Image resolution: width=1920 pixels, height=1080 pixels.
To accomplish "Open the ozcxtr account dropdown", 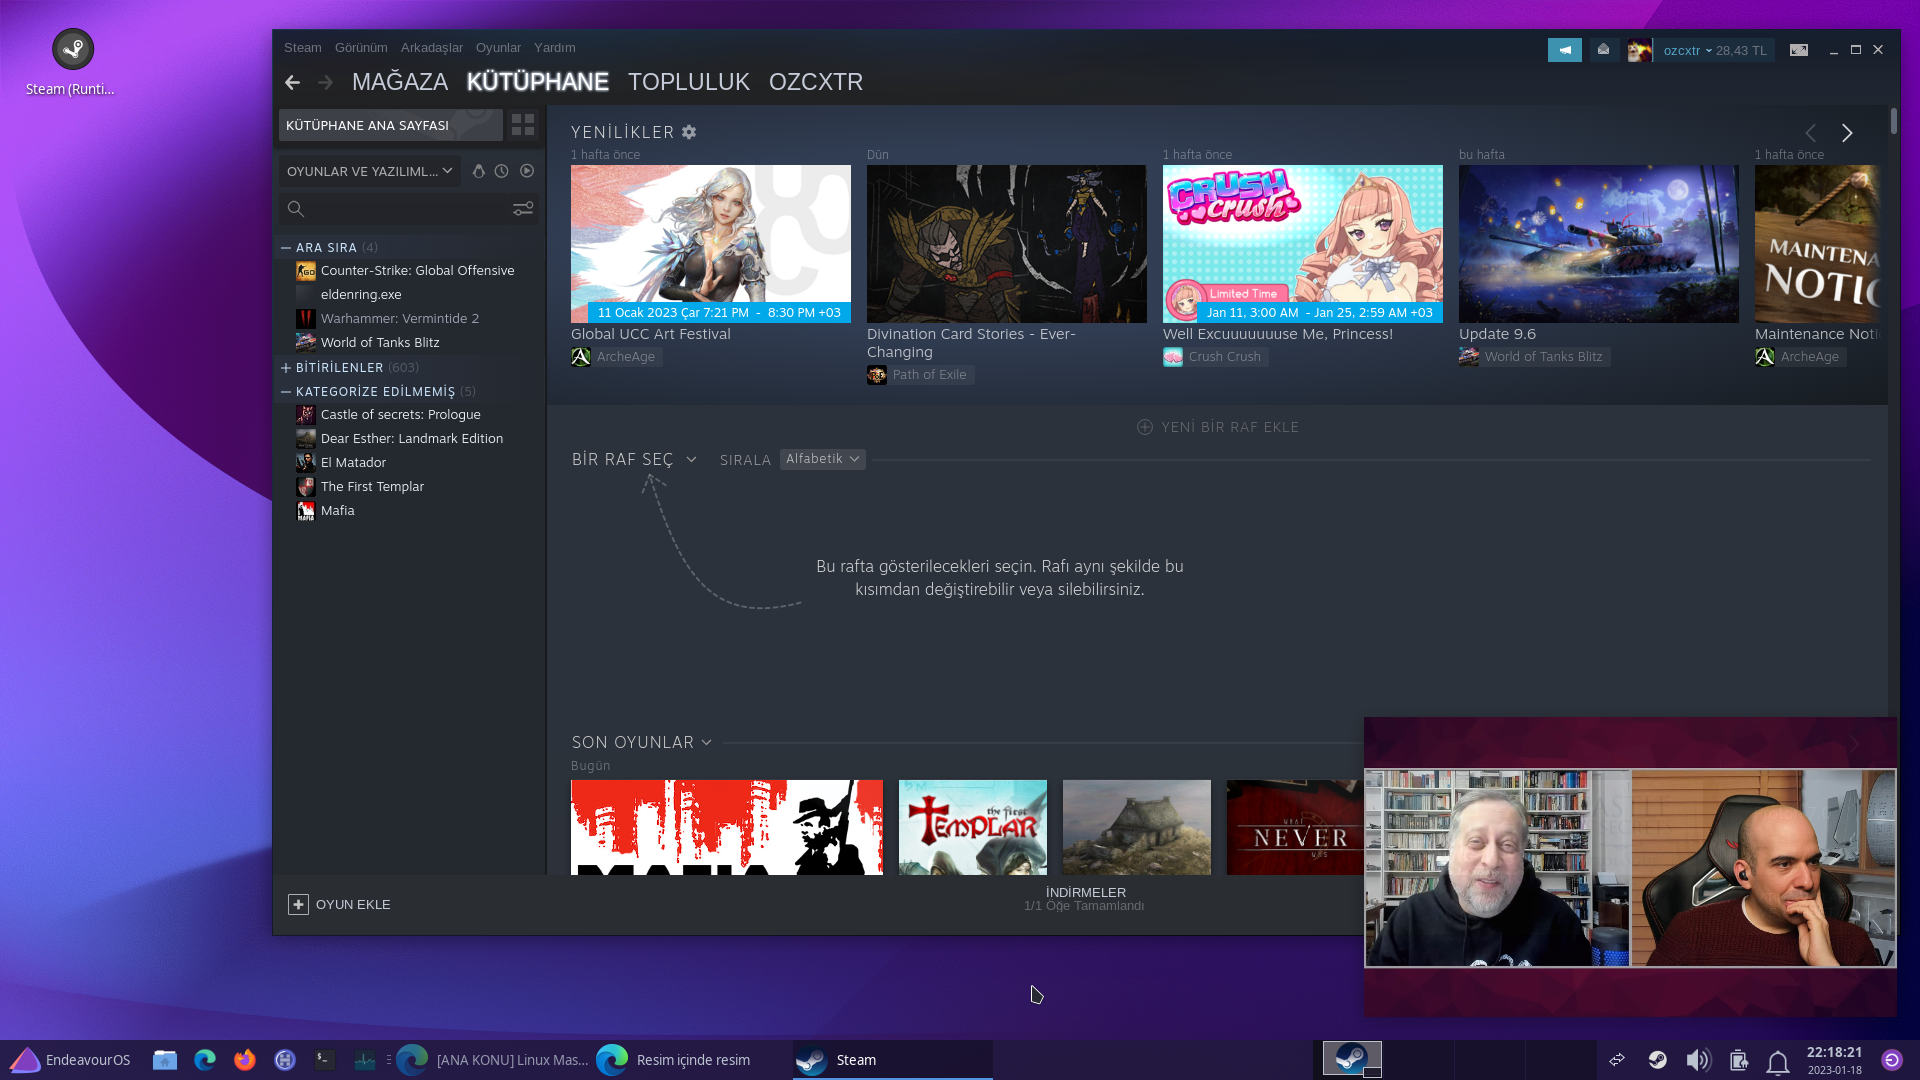I will [1687, 50].
